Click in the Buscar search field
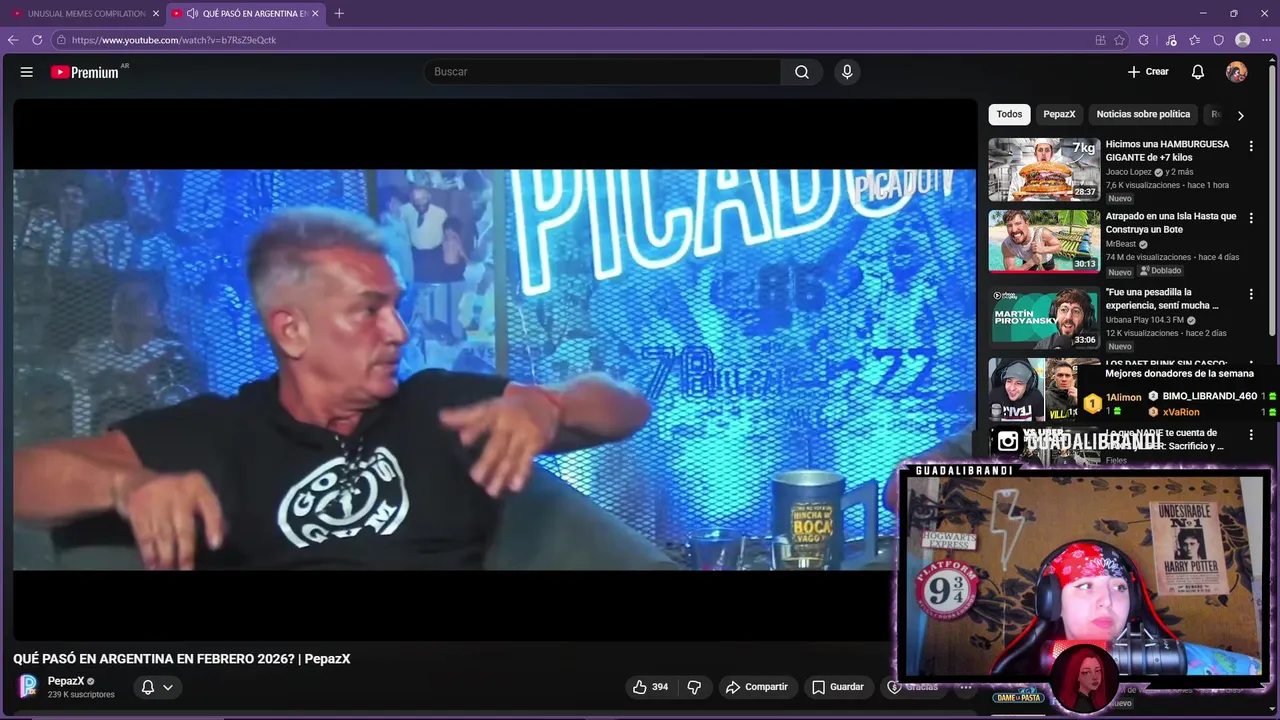This screenshot has height=720, width=1280. pyautogui.click(x=604, y=72)
